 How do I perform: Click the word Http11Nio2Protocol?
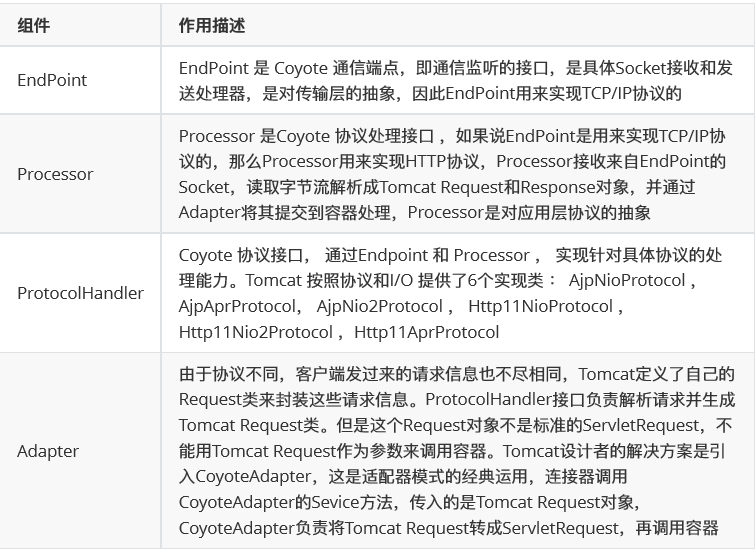255,331
